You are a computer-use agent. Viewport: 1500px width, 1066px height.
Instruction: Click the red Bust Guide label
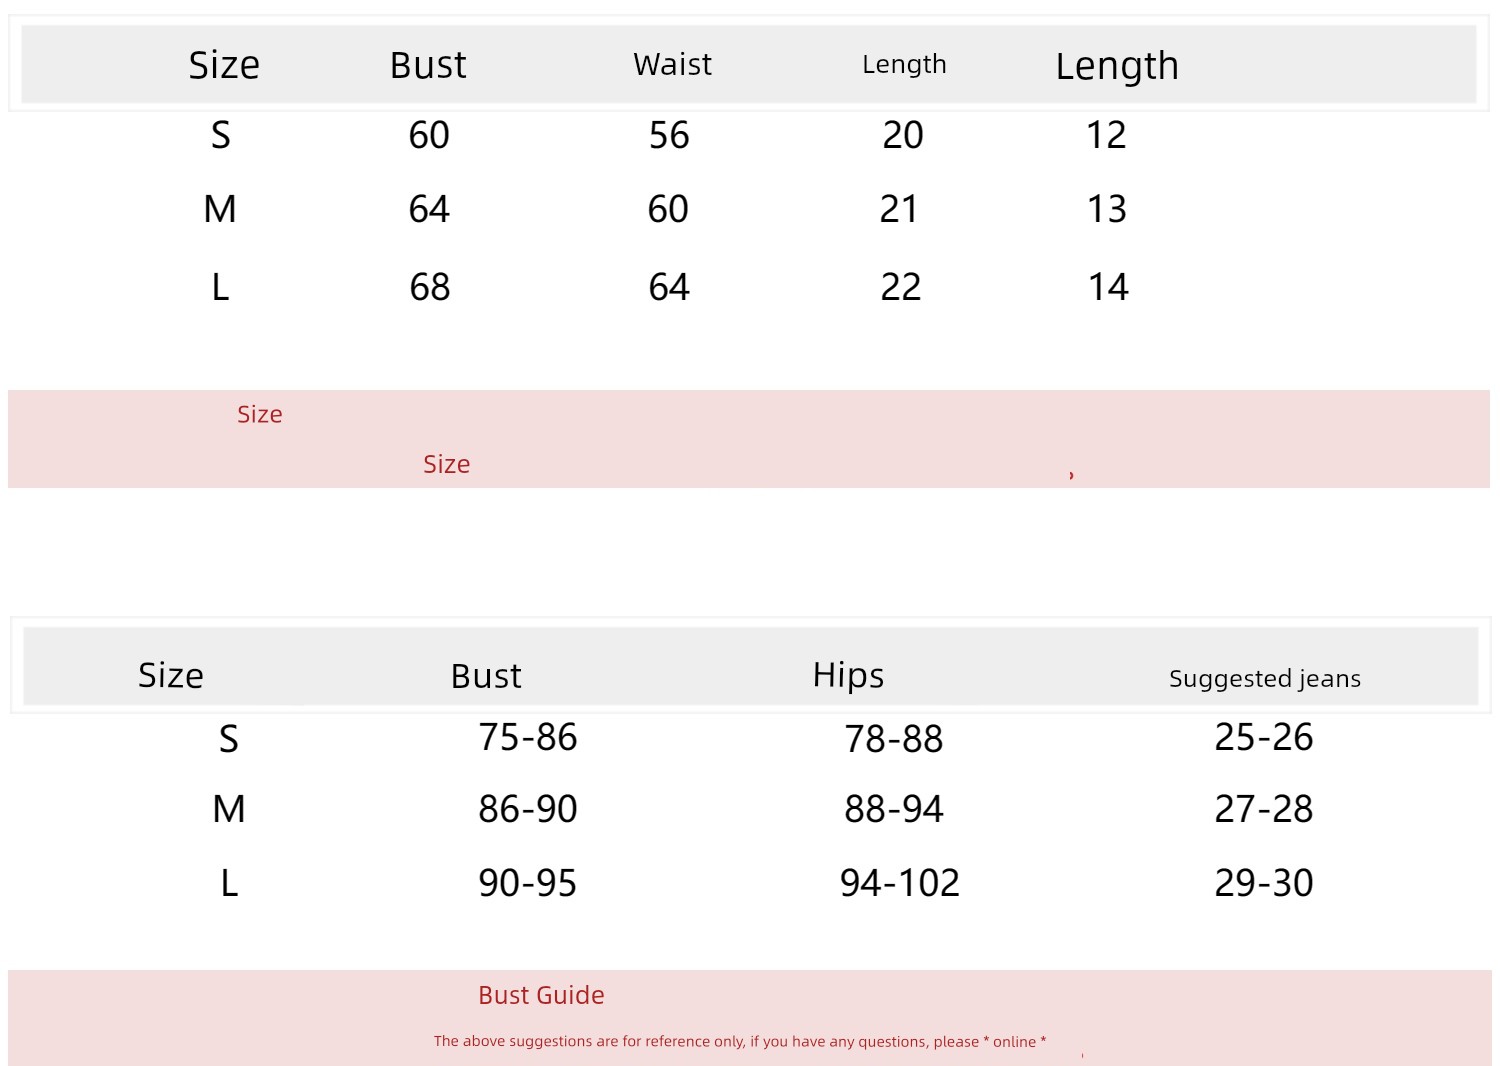tap(541, 995)
